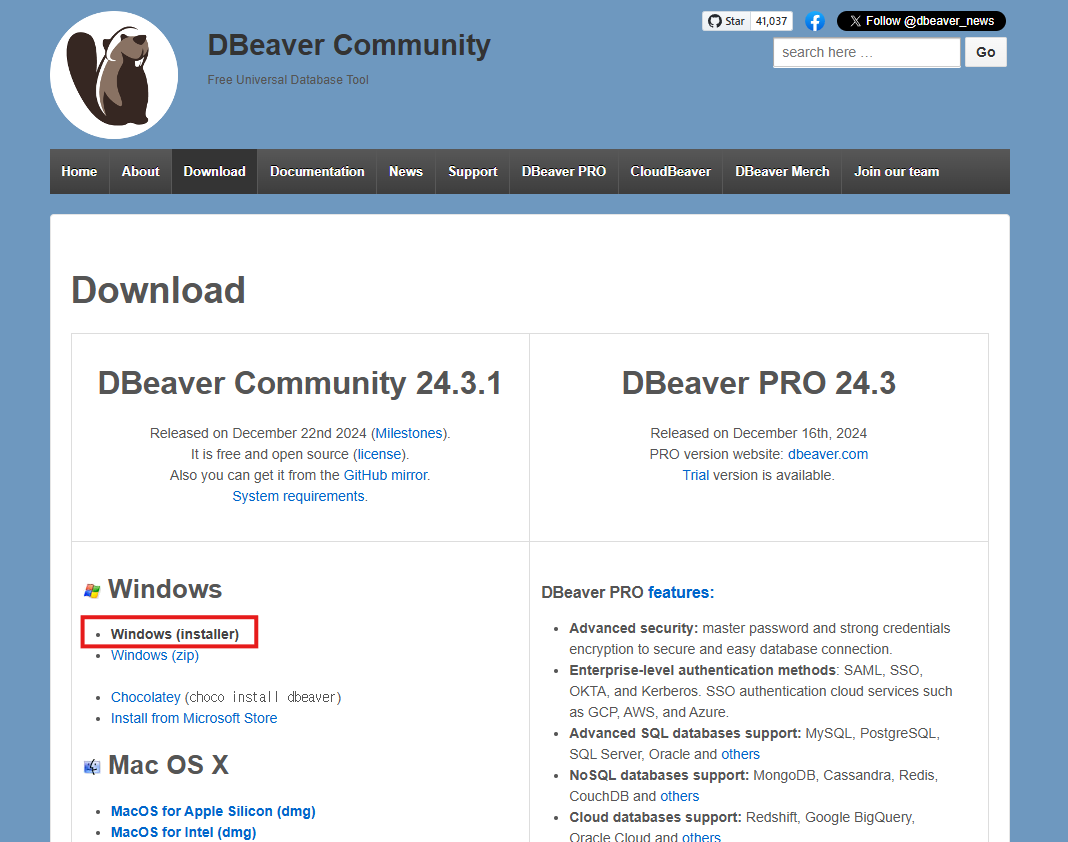The image size is (1068, 842).
Task: Open the GitHub mirror link
Action: pos(386,475)
